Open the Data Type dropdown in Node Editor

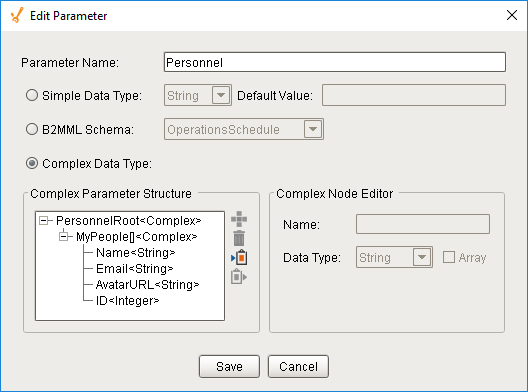(422, 257)
